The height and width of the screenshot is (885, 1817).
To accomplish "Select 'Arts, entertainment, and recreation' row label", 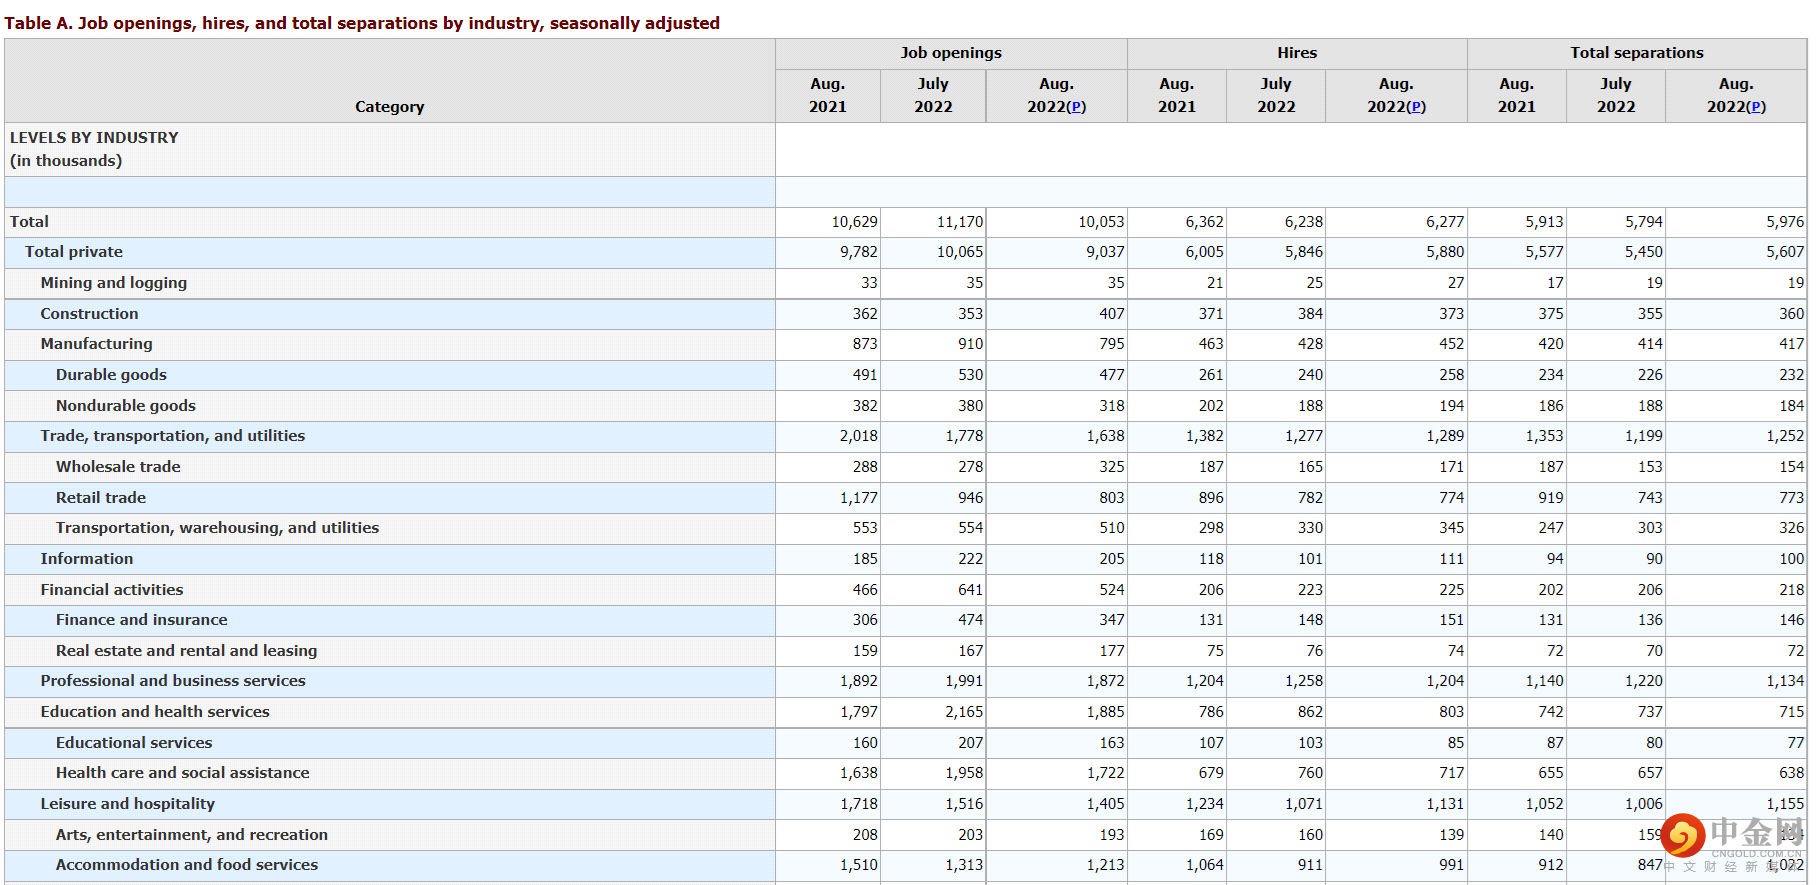I will point(192,835).
